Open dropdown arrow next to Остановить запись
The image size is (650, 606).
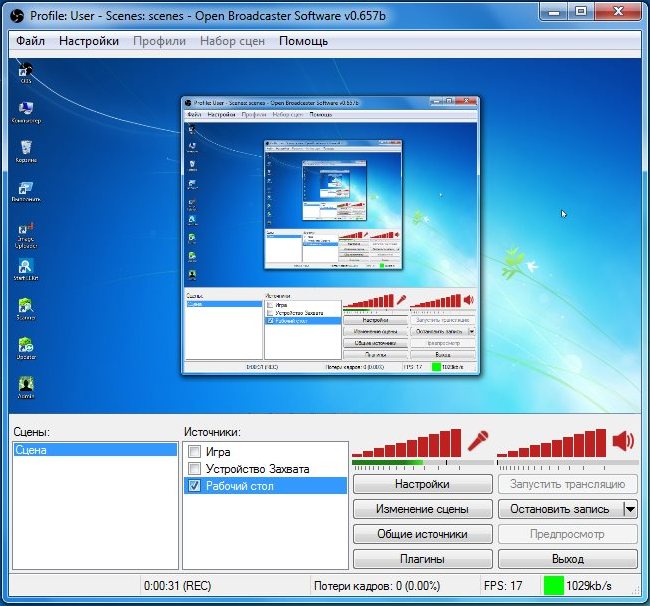point(630,509)
